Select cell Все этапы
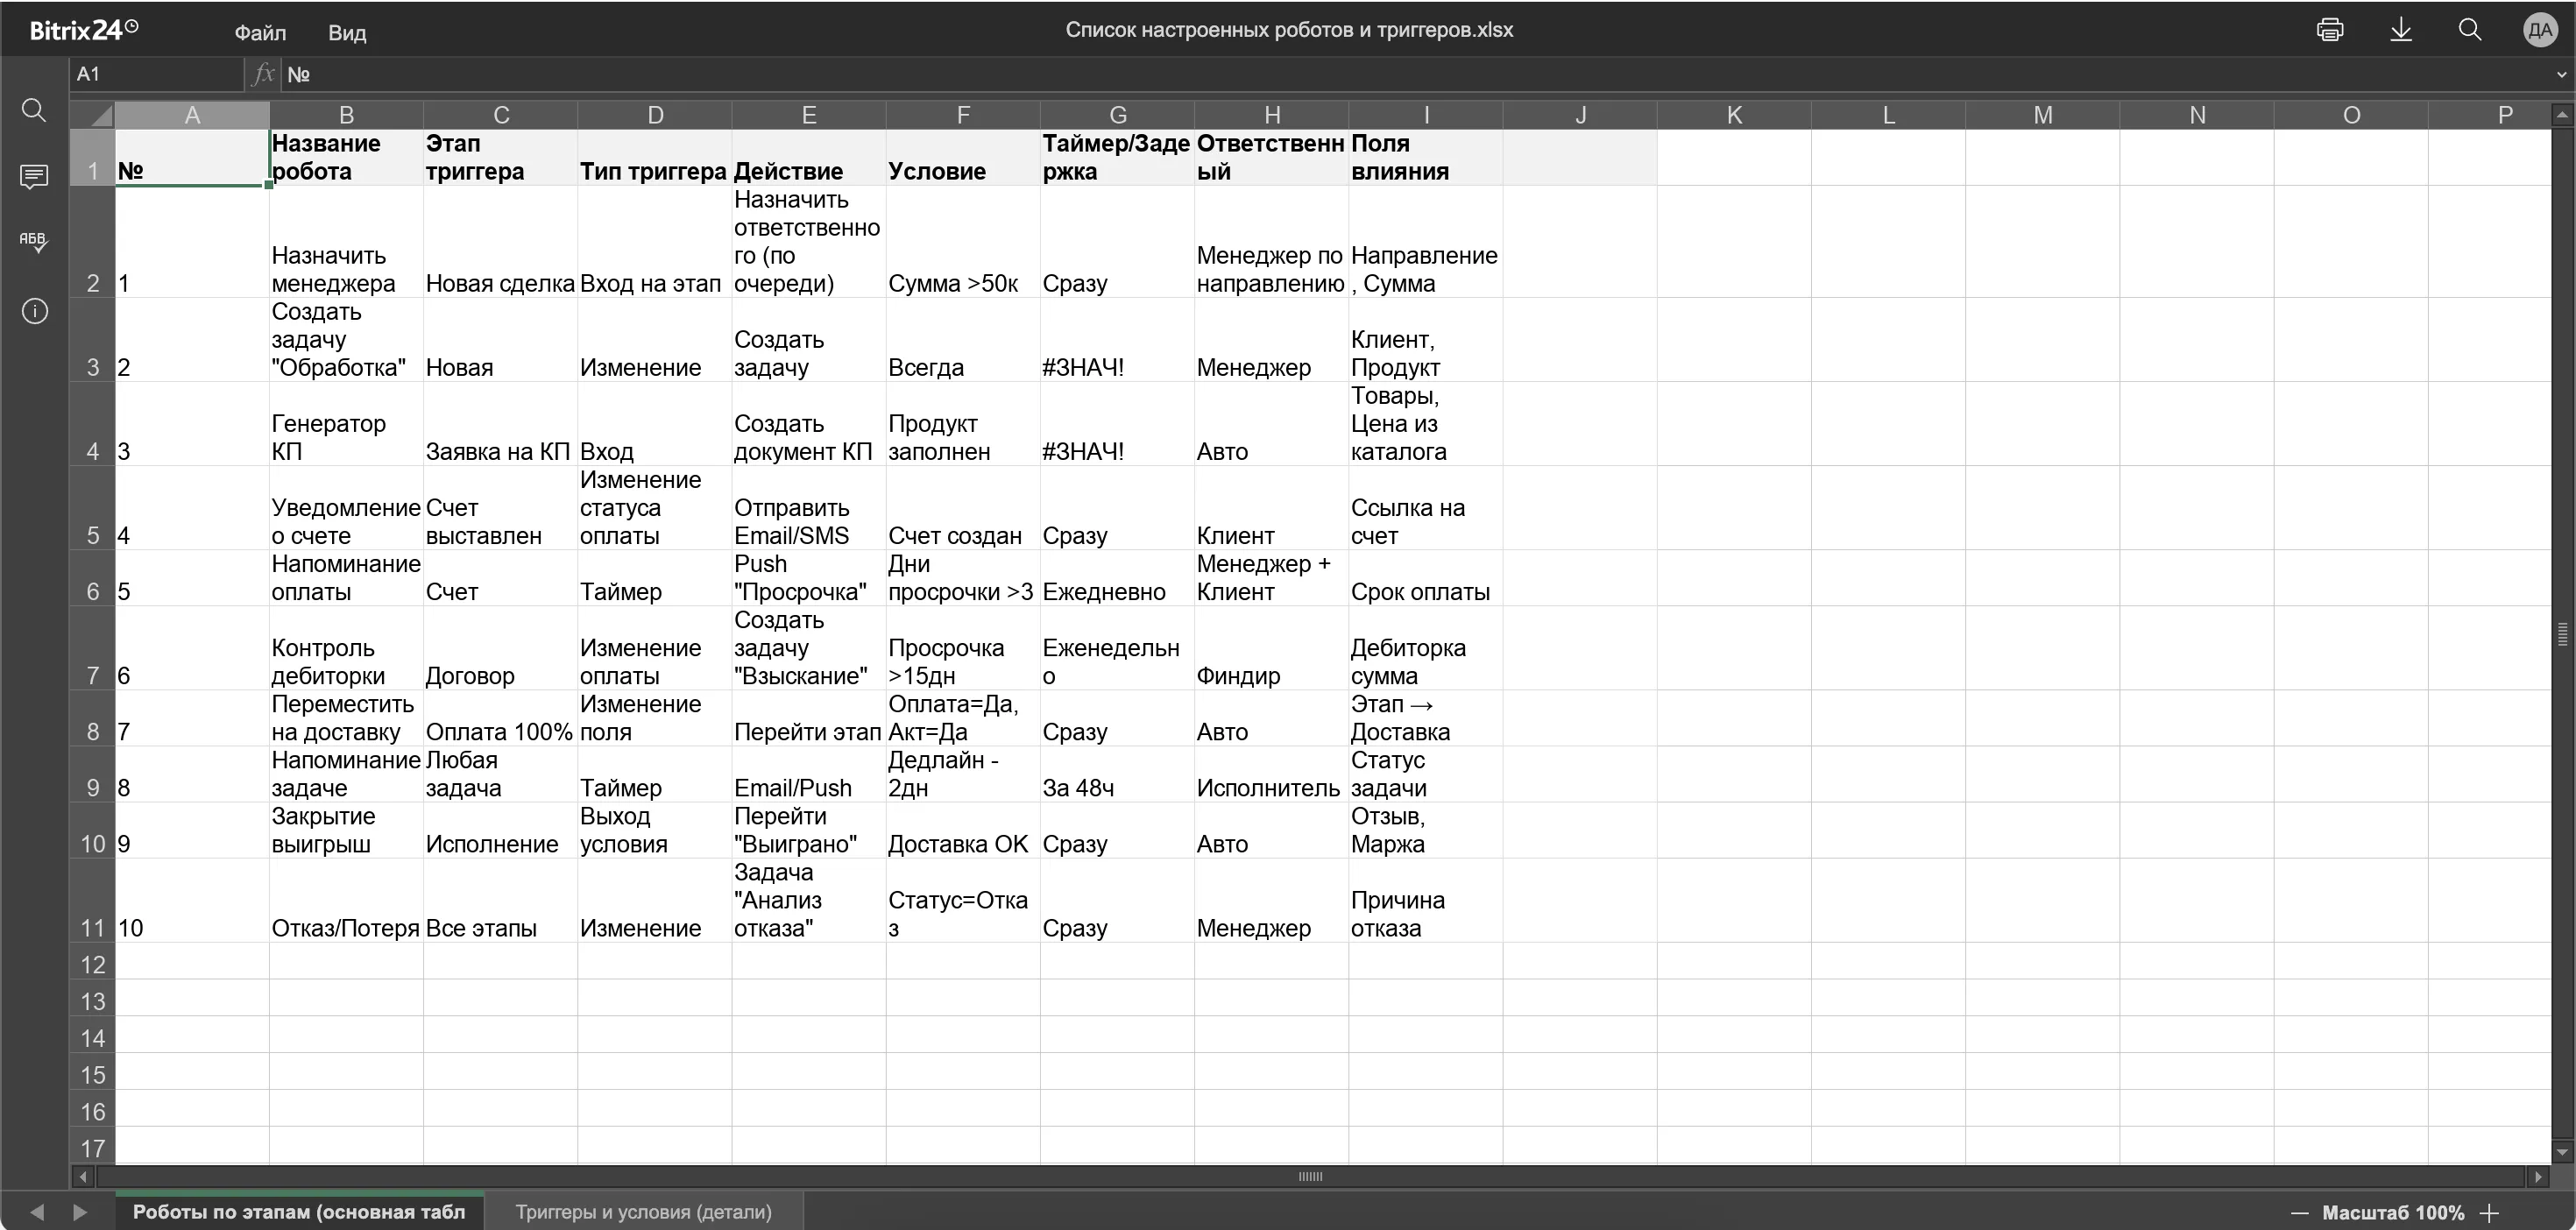This screenshot has height=1230, width=2576. coord(500,900)
